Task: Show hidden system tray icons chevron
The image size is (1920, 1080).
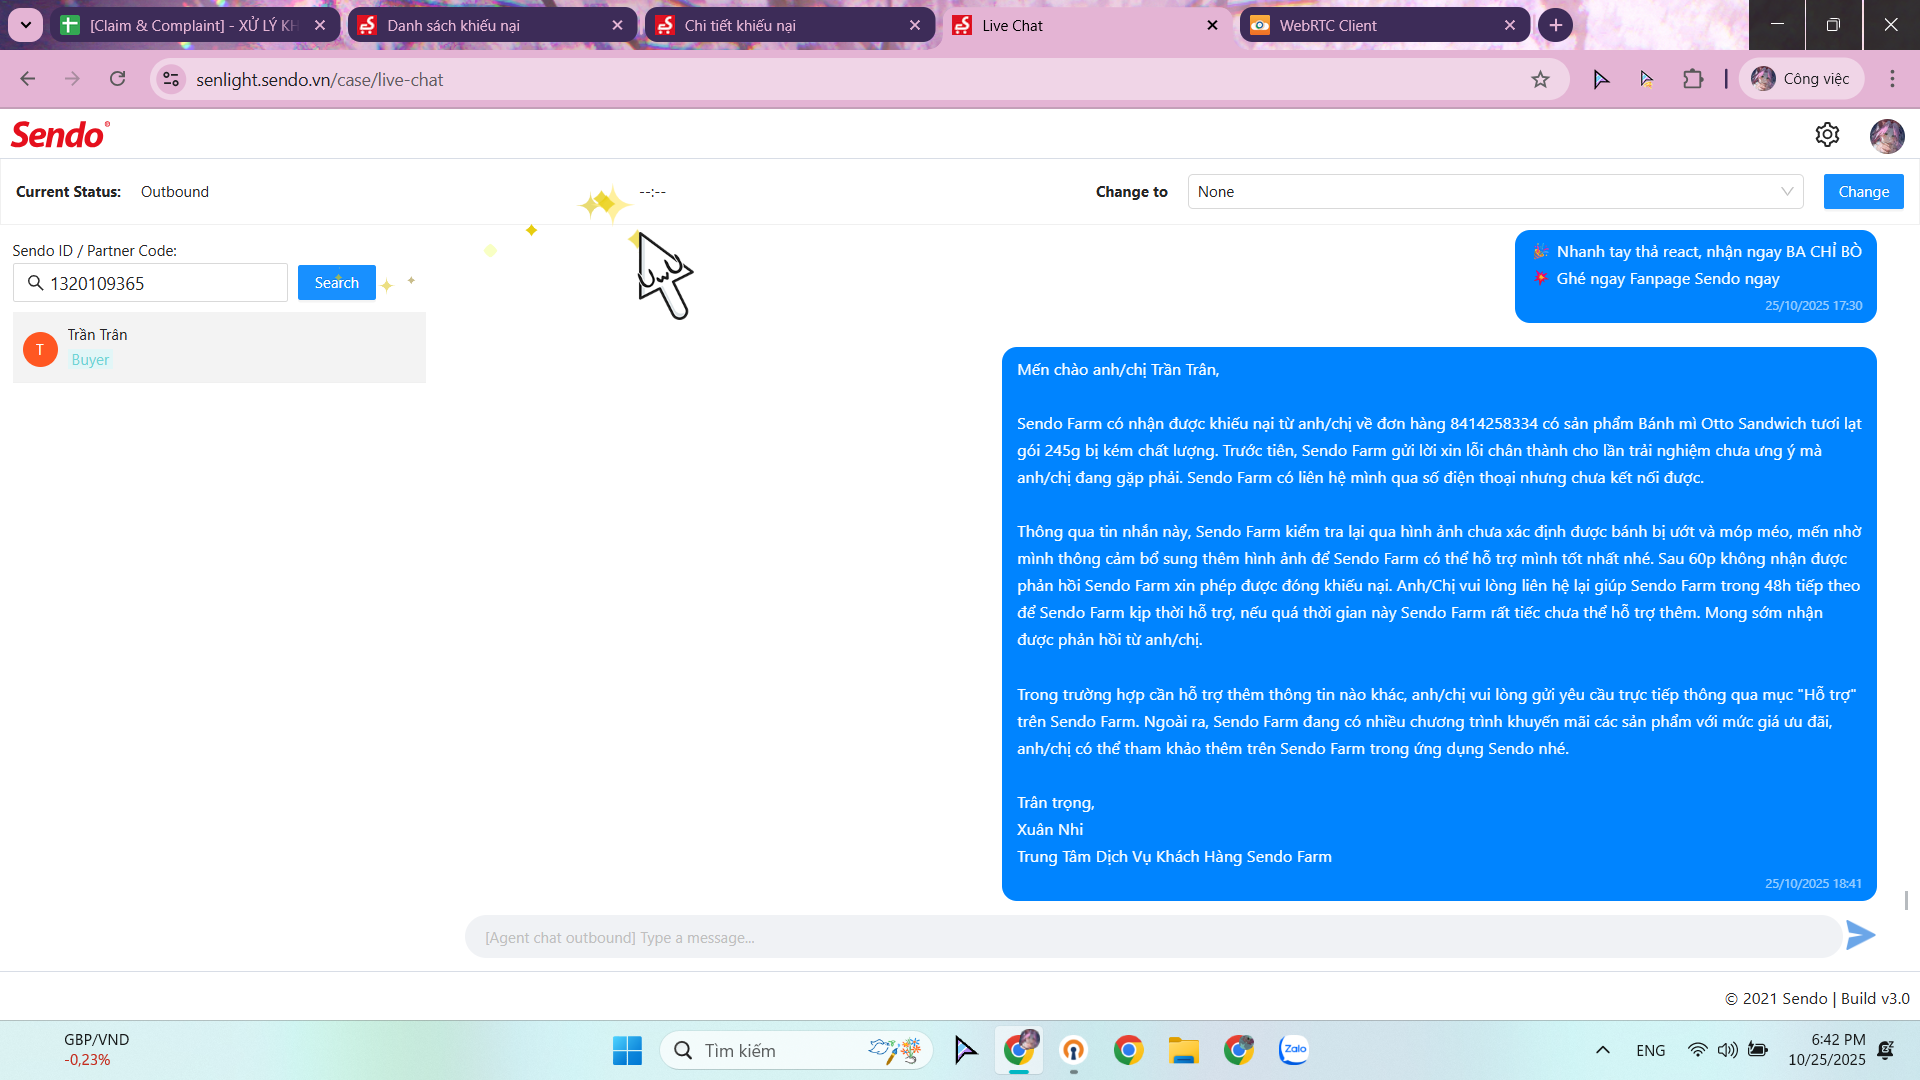Action: [1602, 1050]
